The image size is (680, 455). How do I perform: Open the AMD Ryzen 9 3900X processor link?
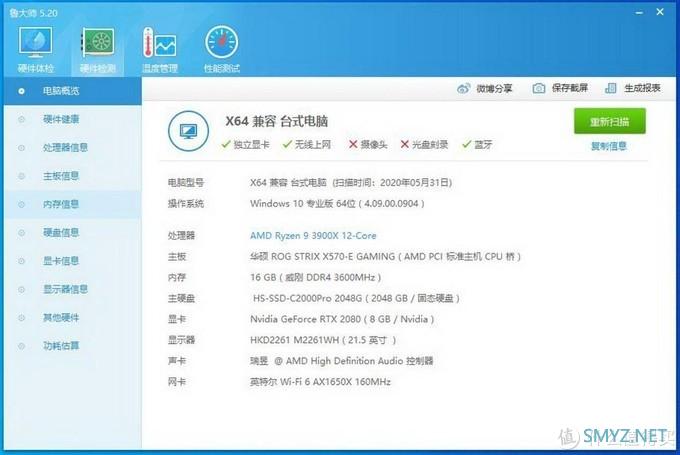click(x=313, y=236)
